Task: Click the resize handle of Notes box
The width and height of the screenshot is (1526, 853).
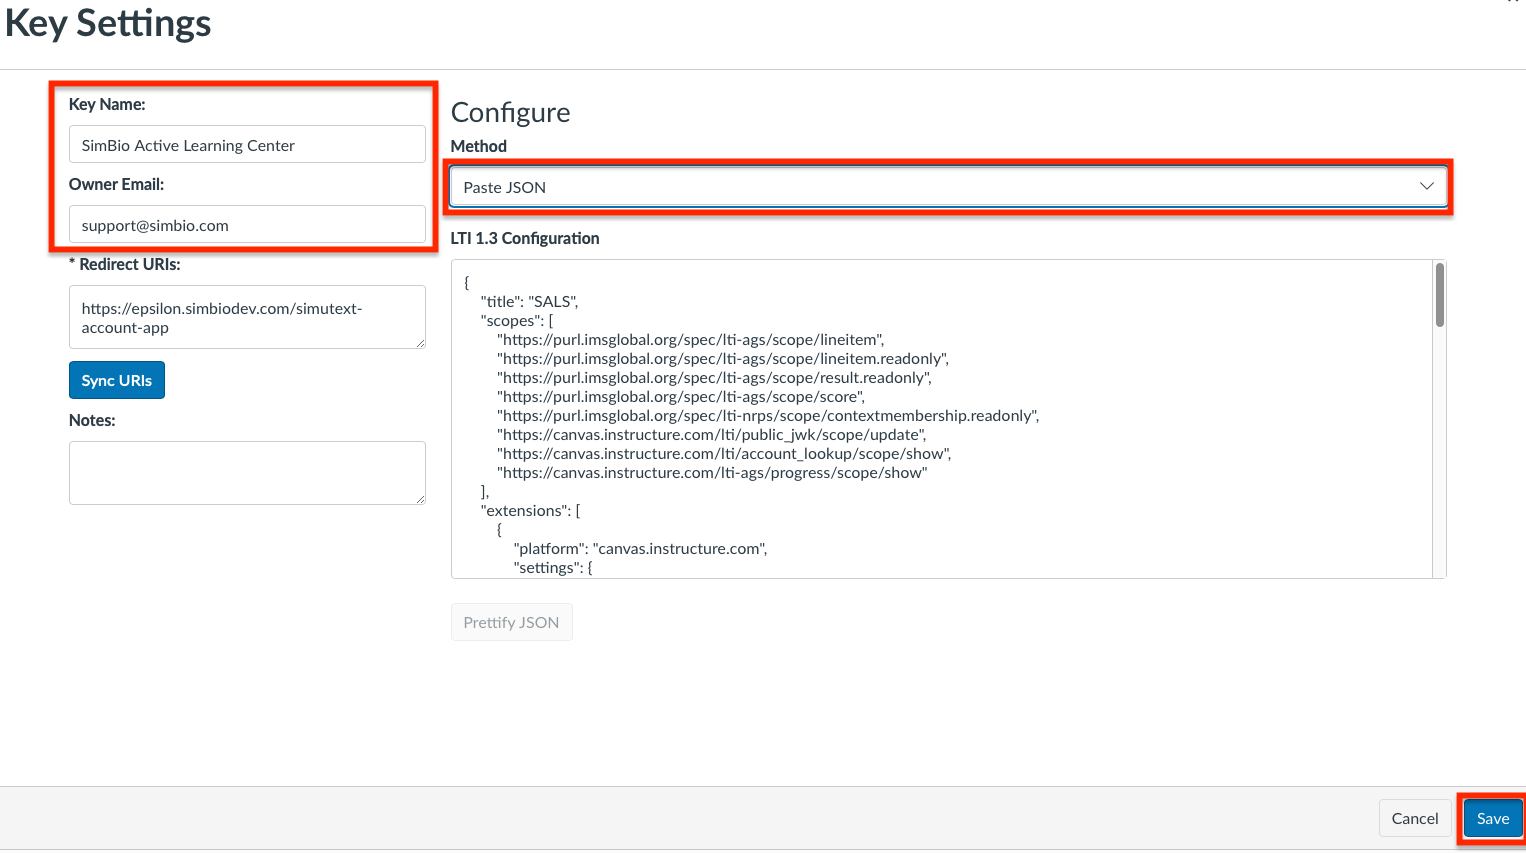Action: click(420, 499)
